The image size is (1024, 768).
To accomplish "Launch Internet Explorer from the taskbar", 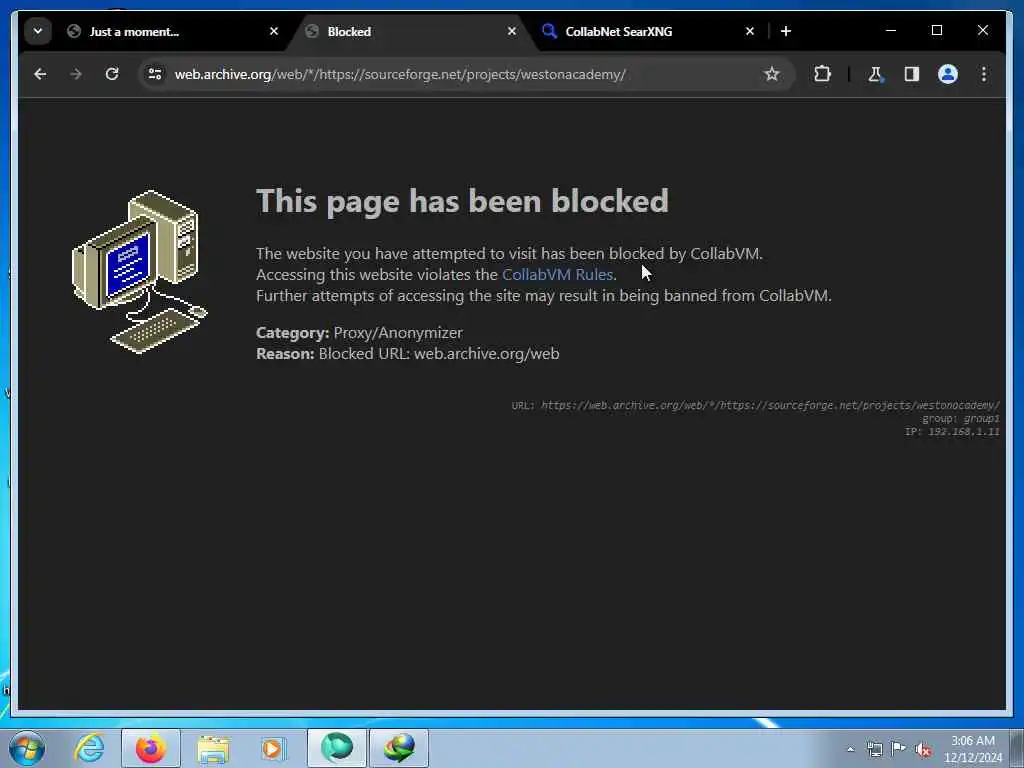I will point(89,748).
